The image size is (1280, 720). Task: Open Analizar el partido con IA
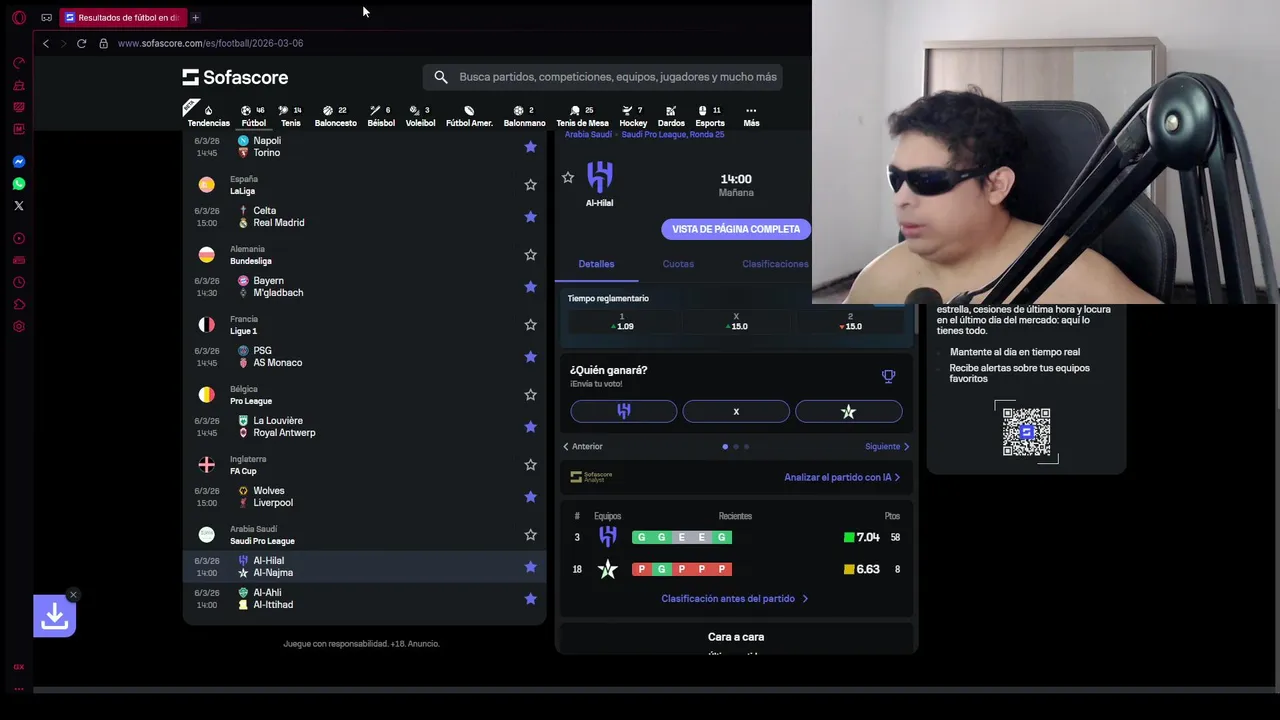842,477
